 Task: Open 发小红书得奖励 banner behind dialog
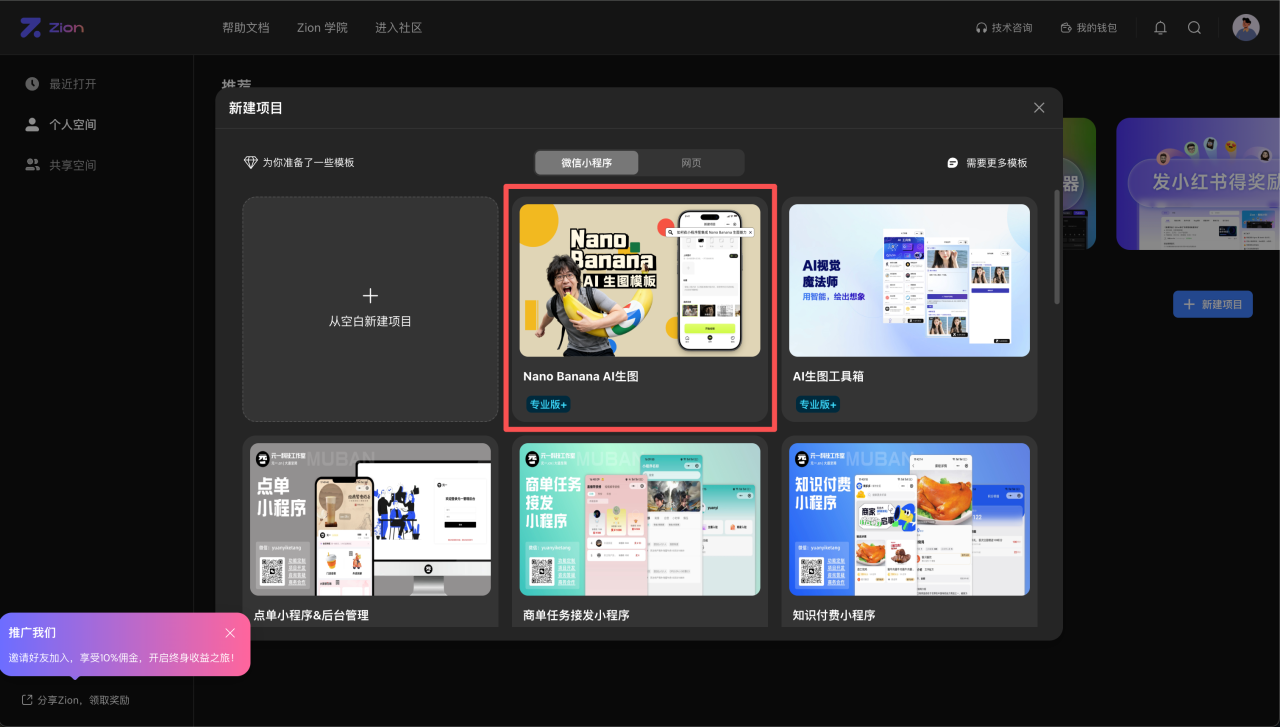1198,184
